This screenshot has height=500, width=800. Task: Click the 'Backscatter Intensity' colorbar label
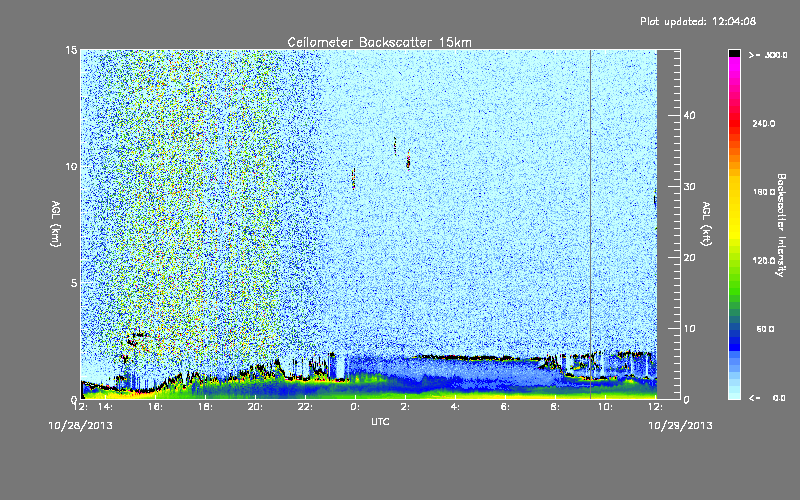pyautogui.click(x=781, y=225)
